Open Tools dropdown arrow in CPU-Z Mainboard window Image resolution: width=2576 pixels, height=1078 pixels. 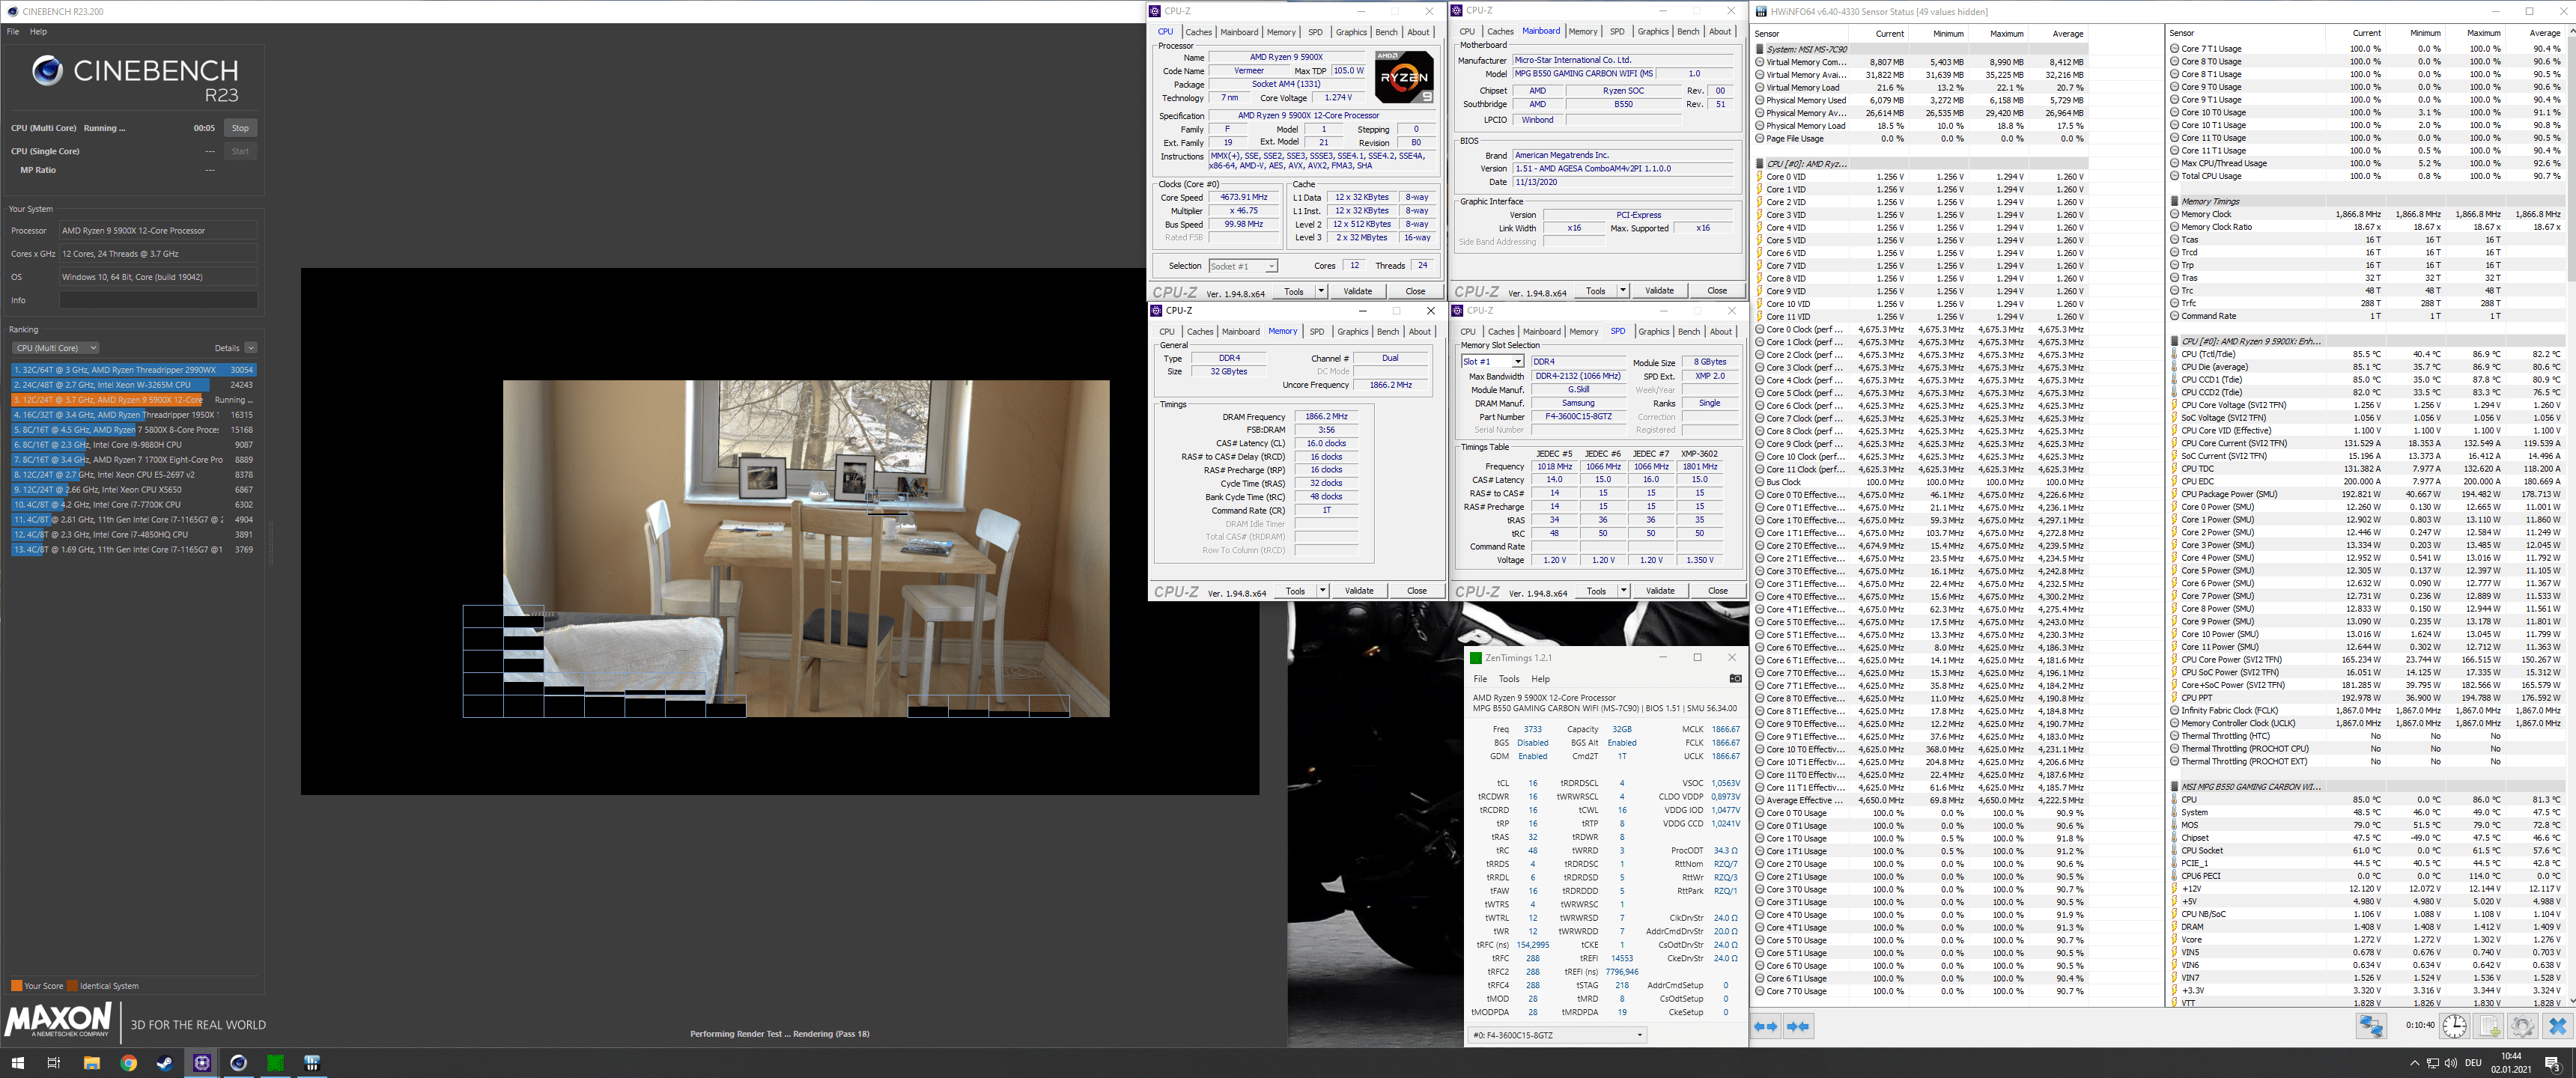1622,291
